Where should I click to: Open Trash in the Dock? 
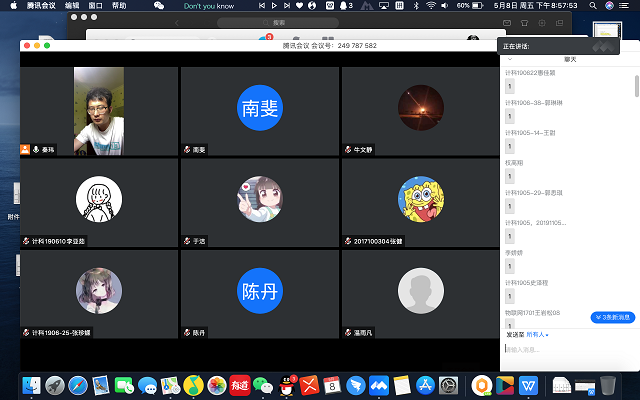pyautogui.click(x=607, y=384)
